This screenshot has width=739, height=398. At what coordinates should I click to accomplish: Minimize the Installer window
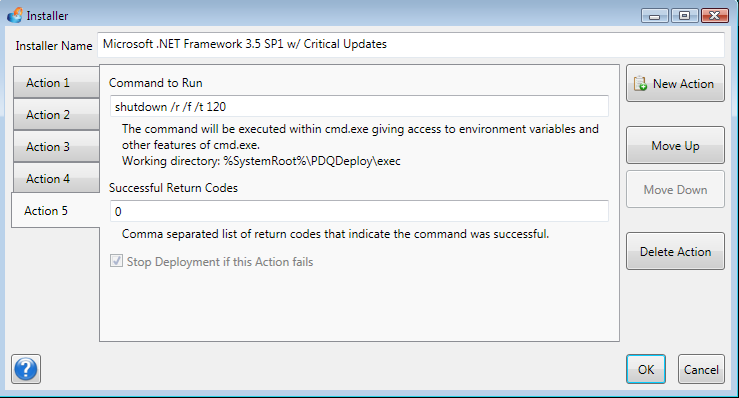[654, 16]
